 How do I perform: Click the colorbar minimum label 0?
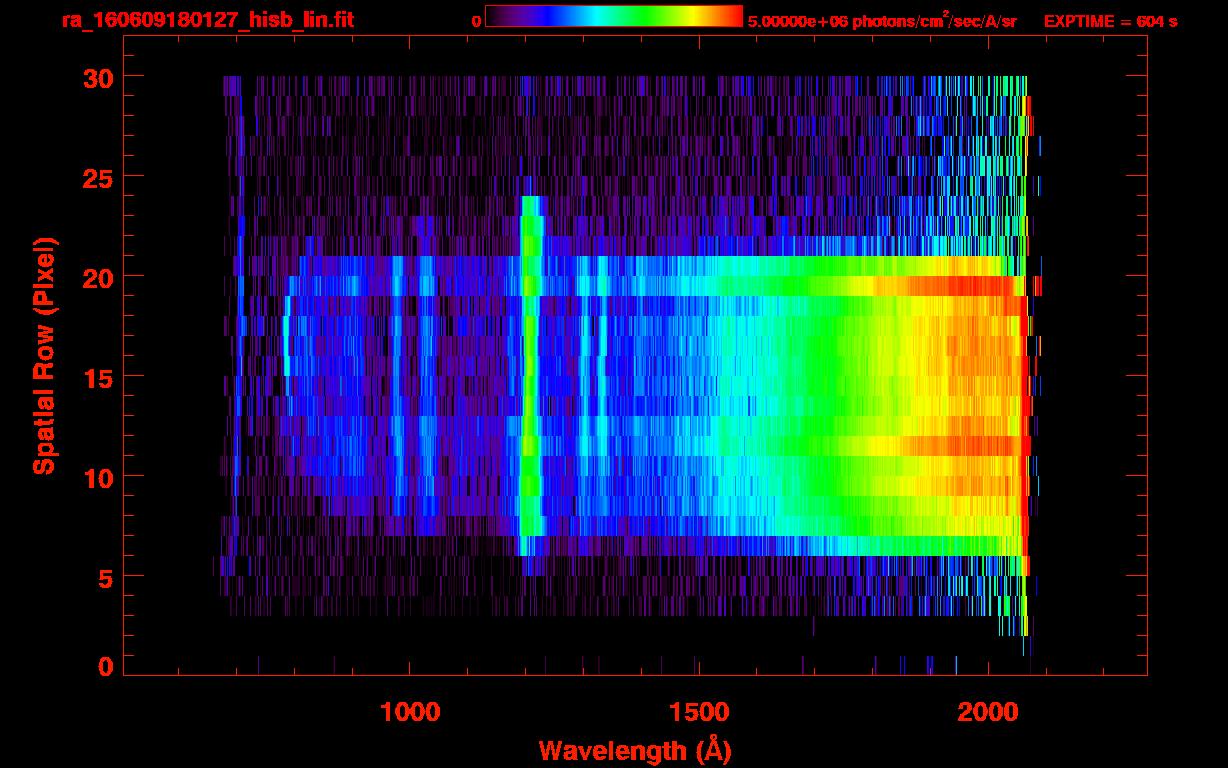[x=476, y=21]
